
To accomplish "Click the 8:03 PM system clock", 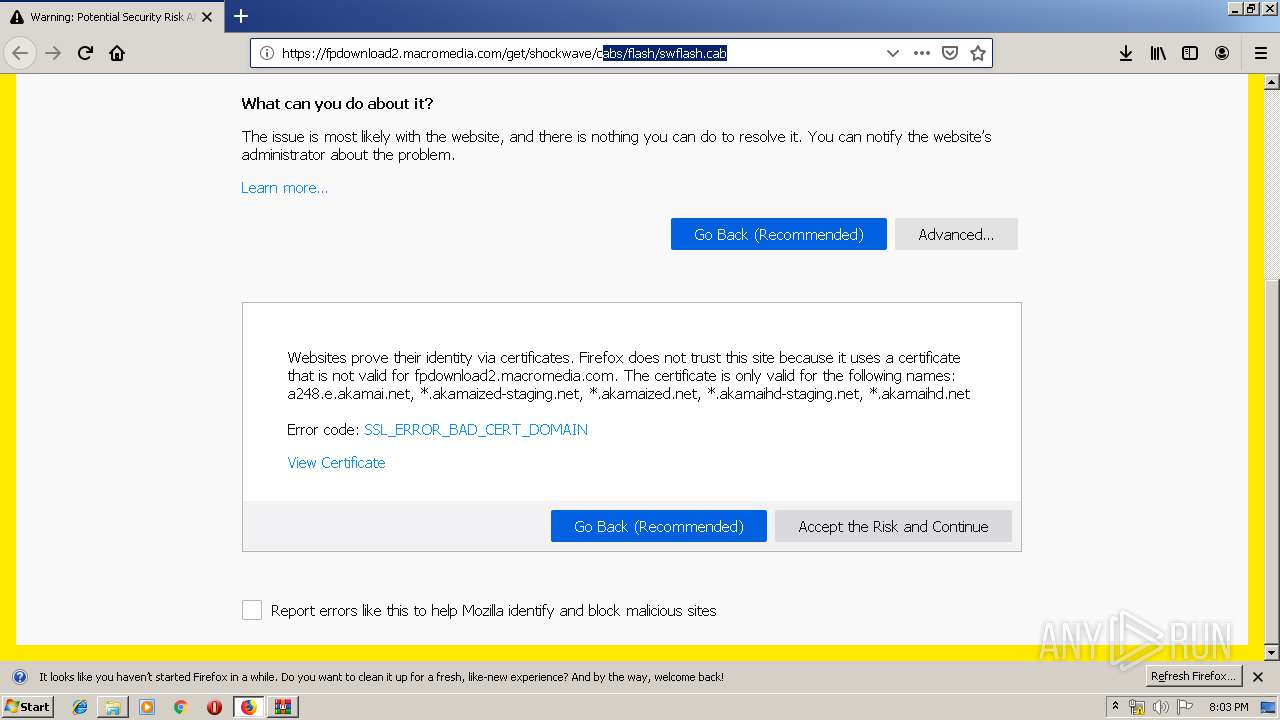I will pos(1228,707).
